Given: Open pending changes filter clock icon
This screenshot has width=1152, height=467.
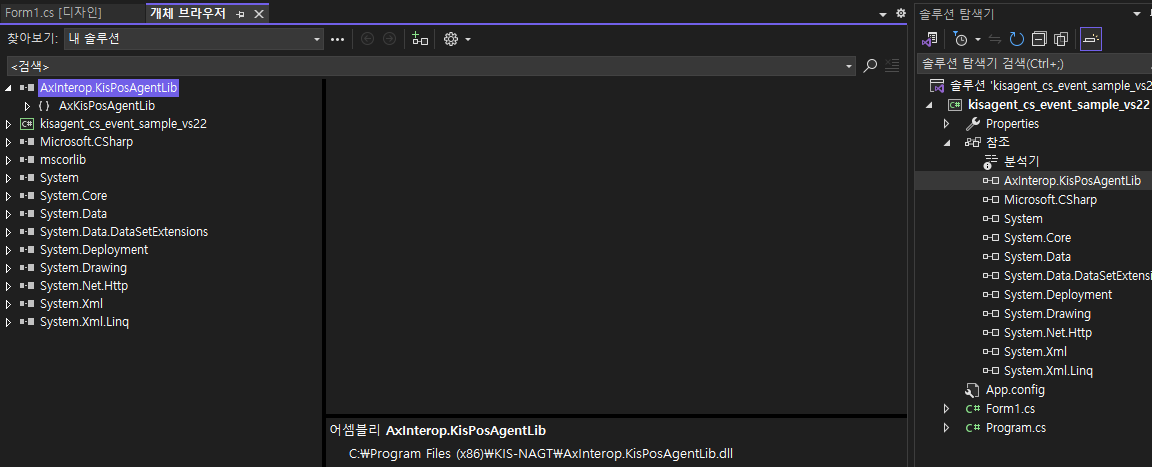Looking at the screenshot, I should point(961,39).
